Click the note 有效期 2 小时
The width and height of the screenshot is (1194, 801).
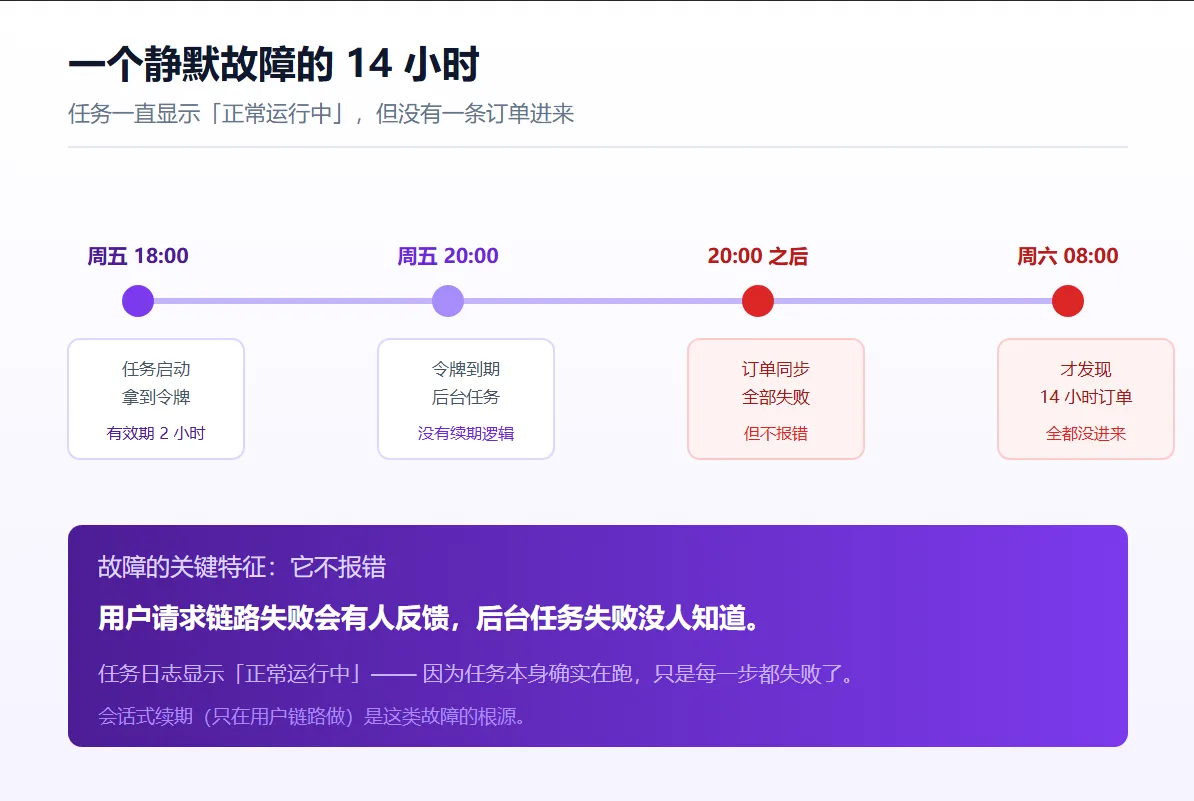point(156,433)
